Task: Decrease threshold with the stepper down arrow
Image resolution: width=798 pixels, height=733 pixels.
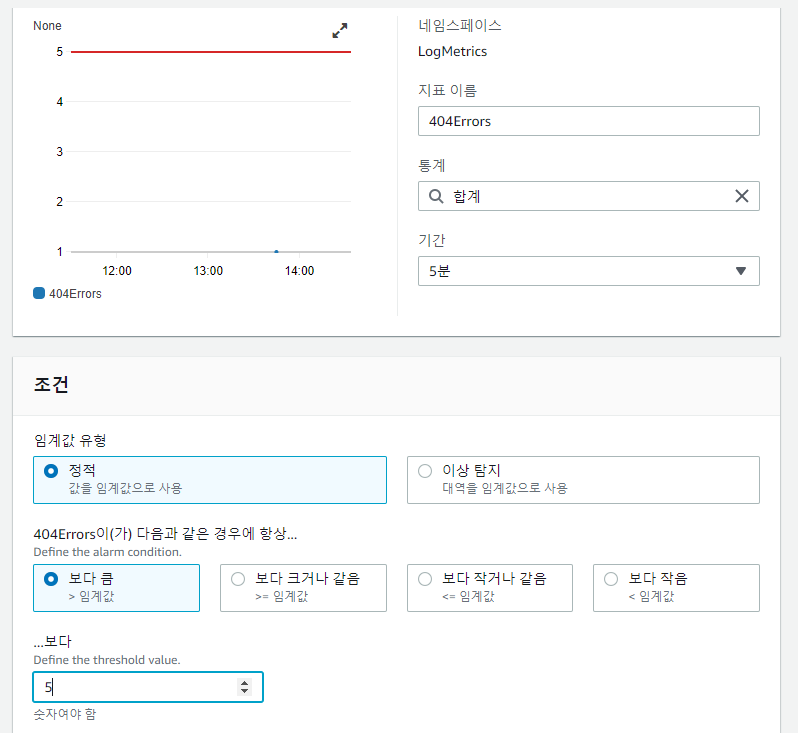Action: click(x=245, y=691)
